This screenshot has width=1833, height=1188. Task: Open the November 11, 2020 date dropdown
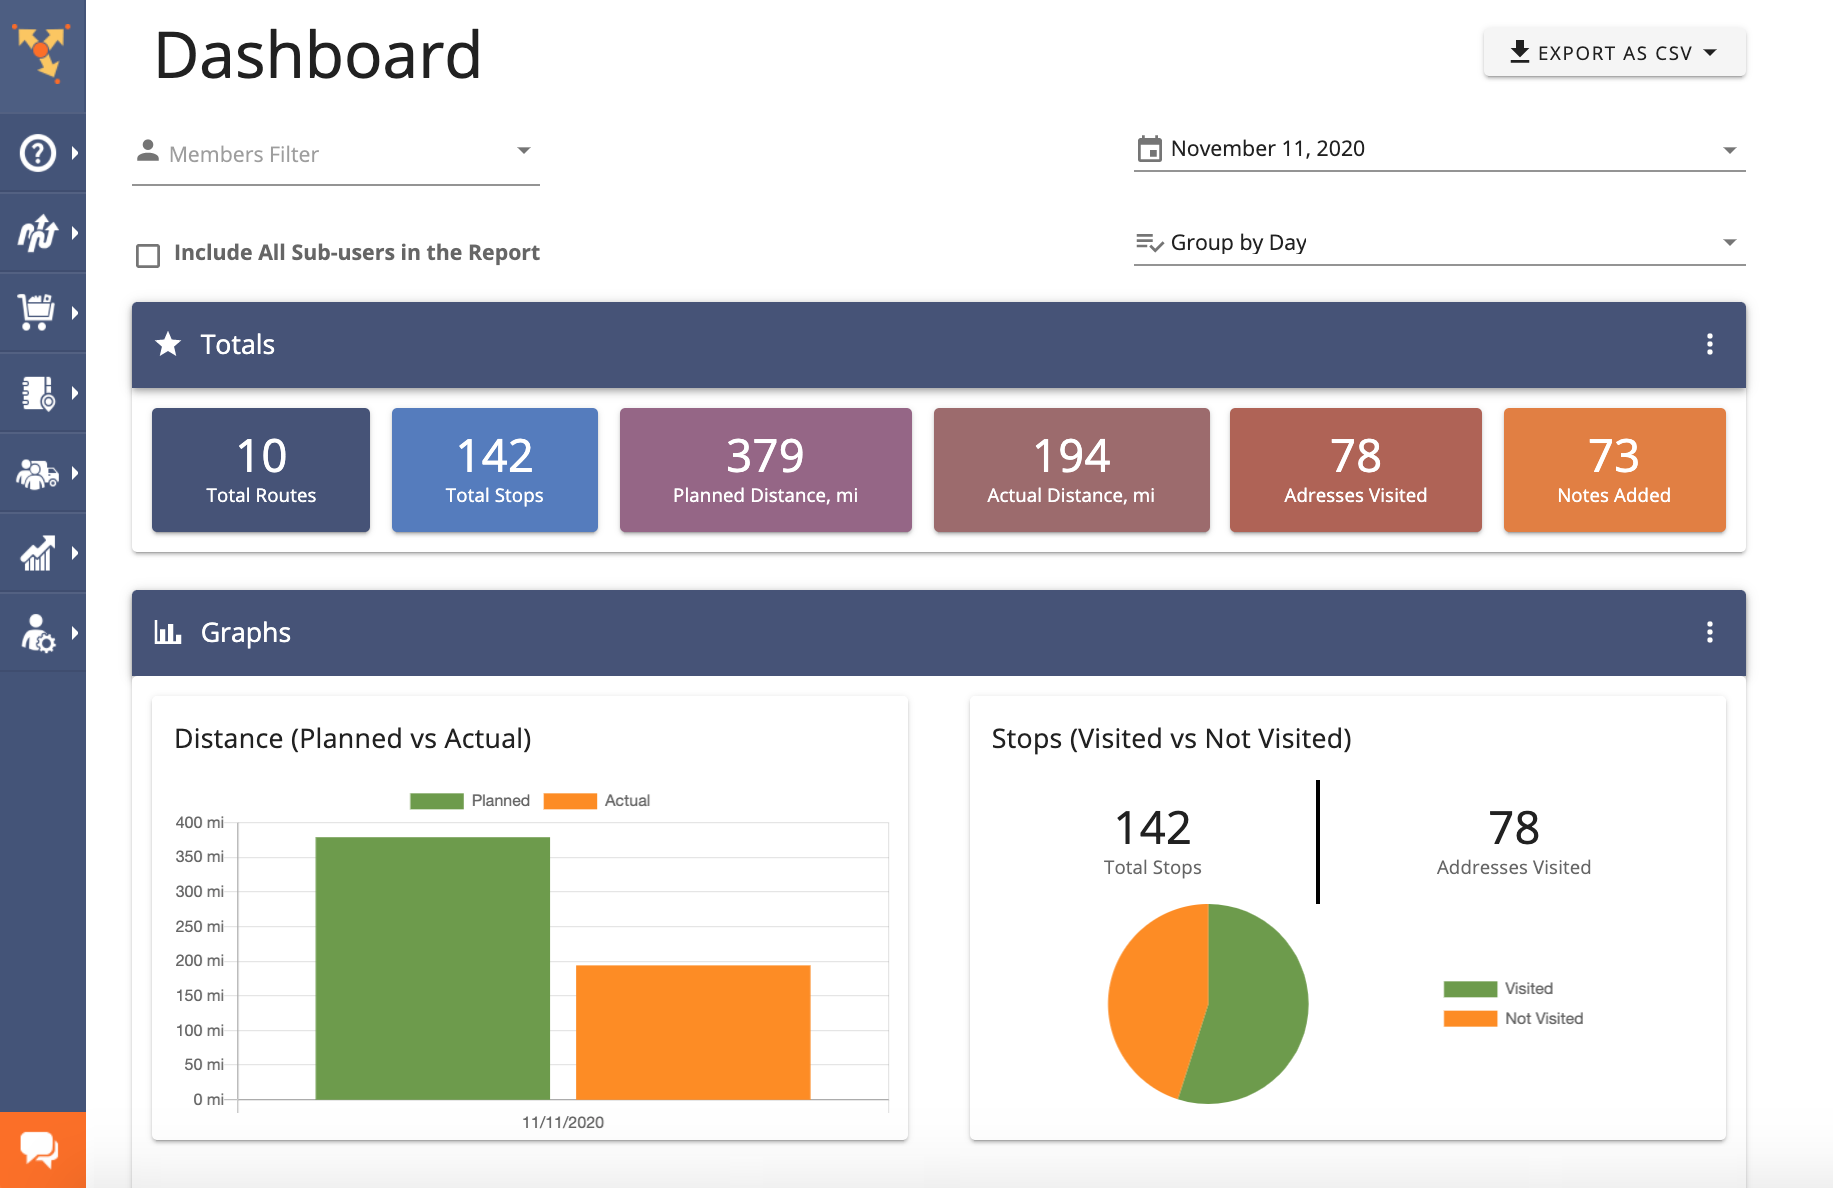point(1439,149)
